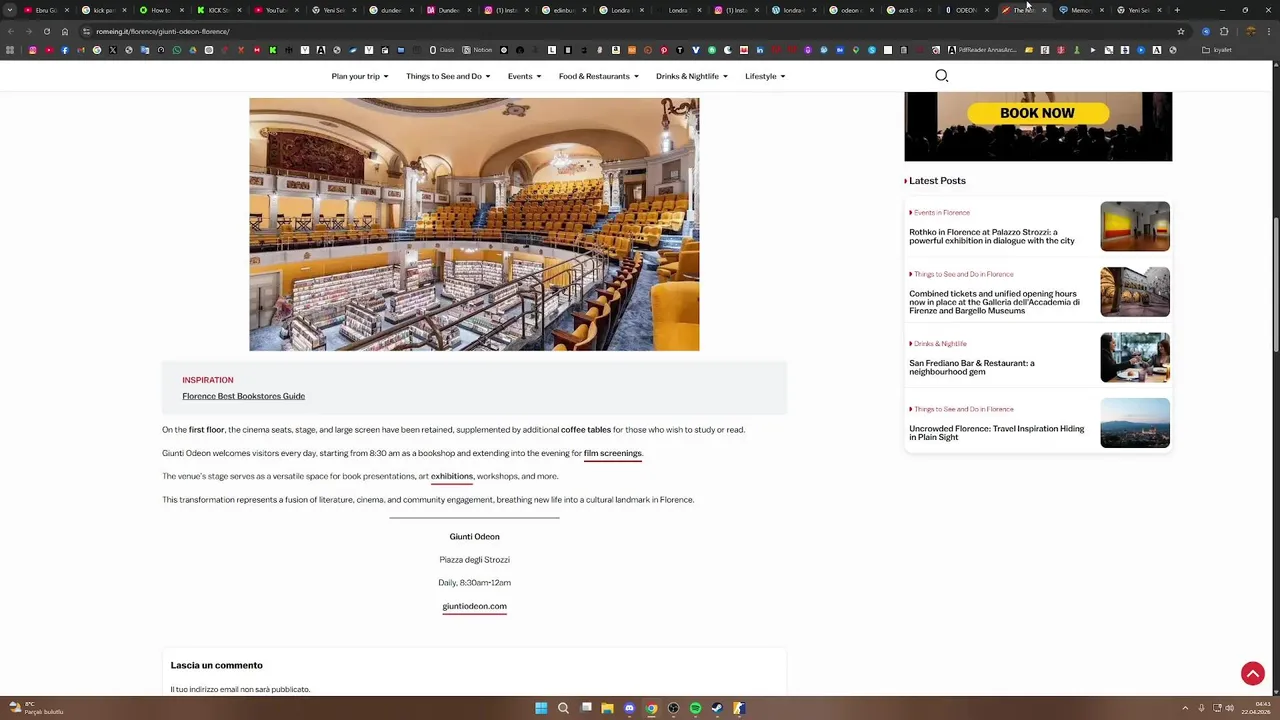
Task: Expand the Plan your trip menu
Action: tap(360, 76)
